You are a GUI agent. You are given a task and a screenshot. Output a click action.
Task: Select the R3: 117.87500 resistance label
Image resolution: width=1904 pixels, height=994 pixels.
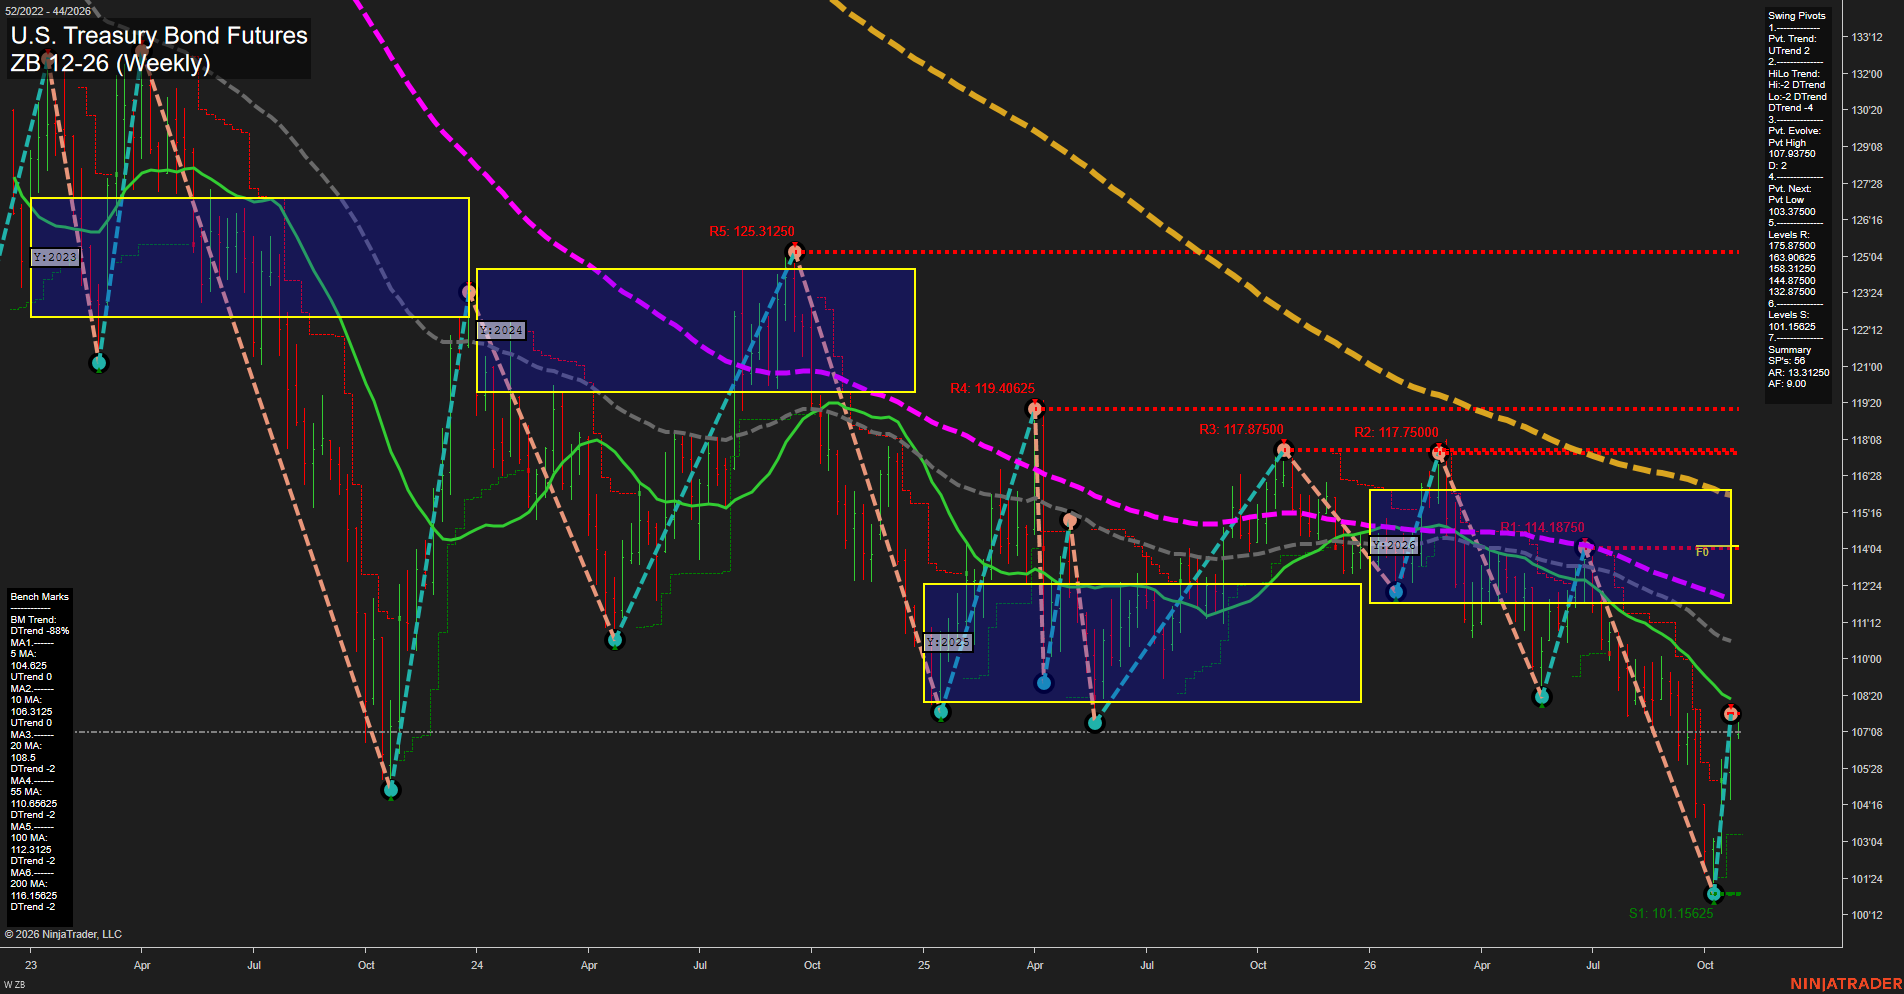point(1241,429)
